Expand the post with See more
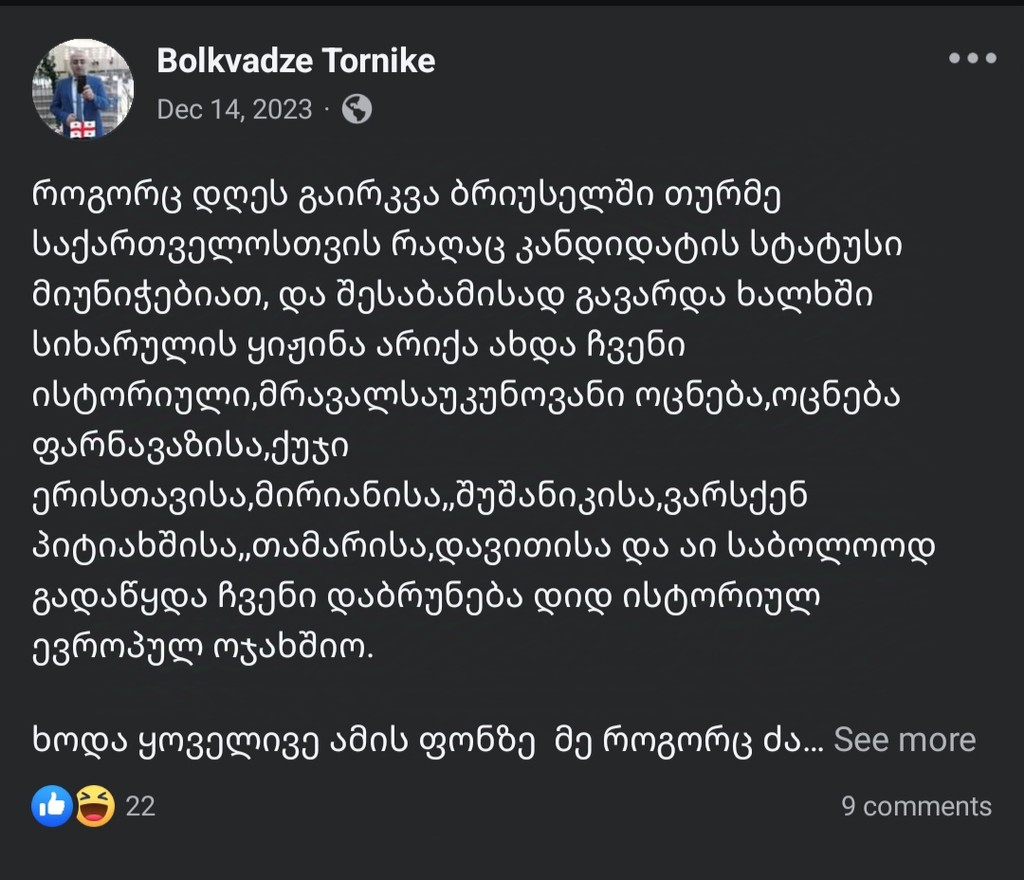 (x=904, y=740)
